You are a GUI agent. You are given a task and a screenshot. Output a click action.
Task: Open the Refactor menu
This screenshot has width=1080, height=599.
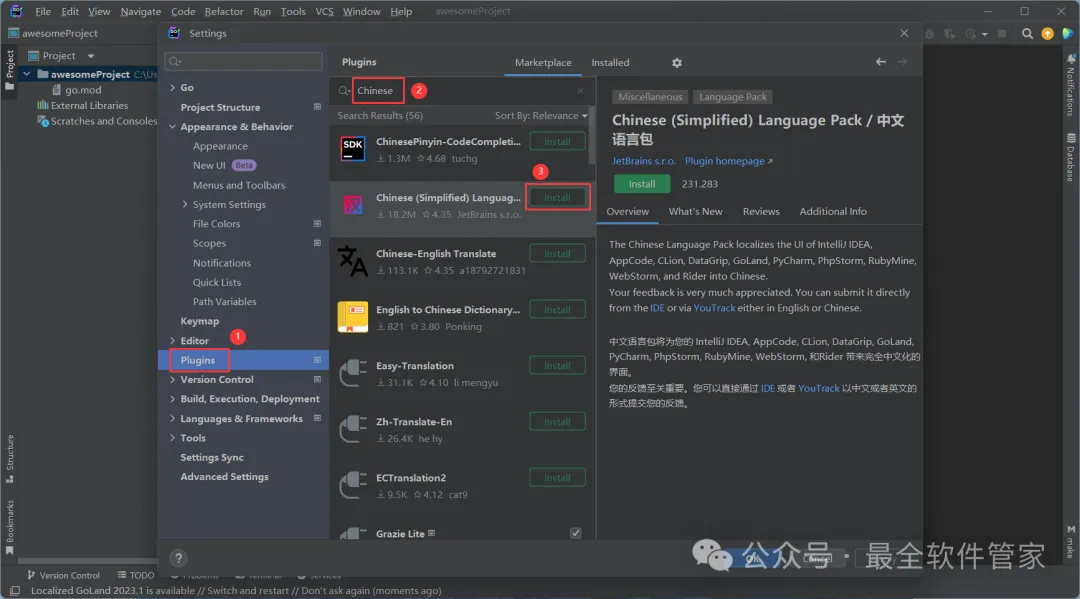pyautogui.click(x=224, y=11)
